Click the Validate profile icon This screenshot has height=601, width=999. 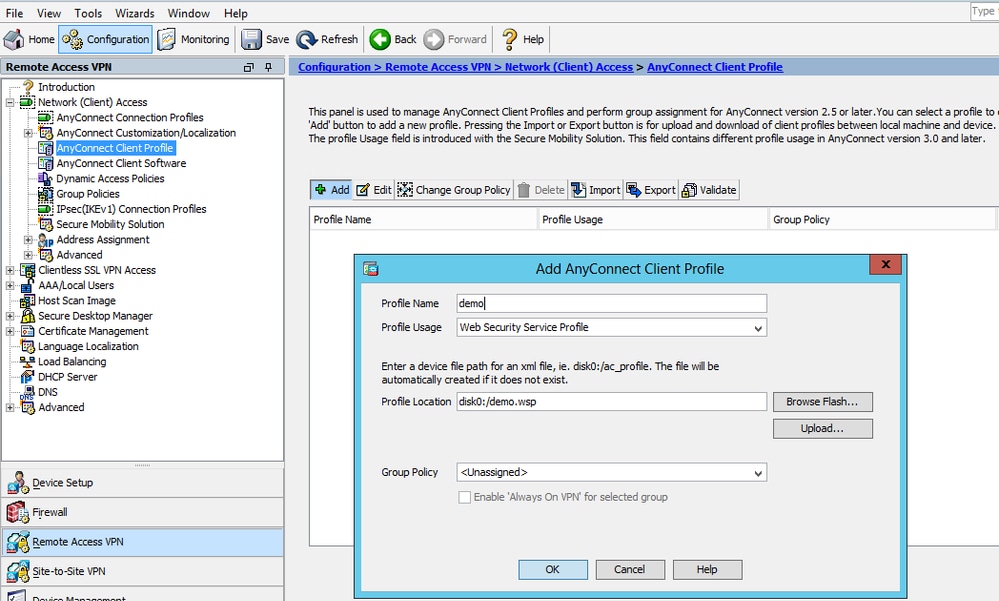(689, 190)
